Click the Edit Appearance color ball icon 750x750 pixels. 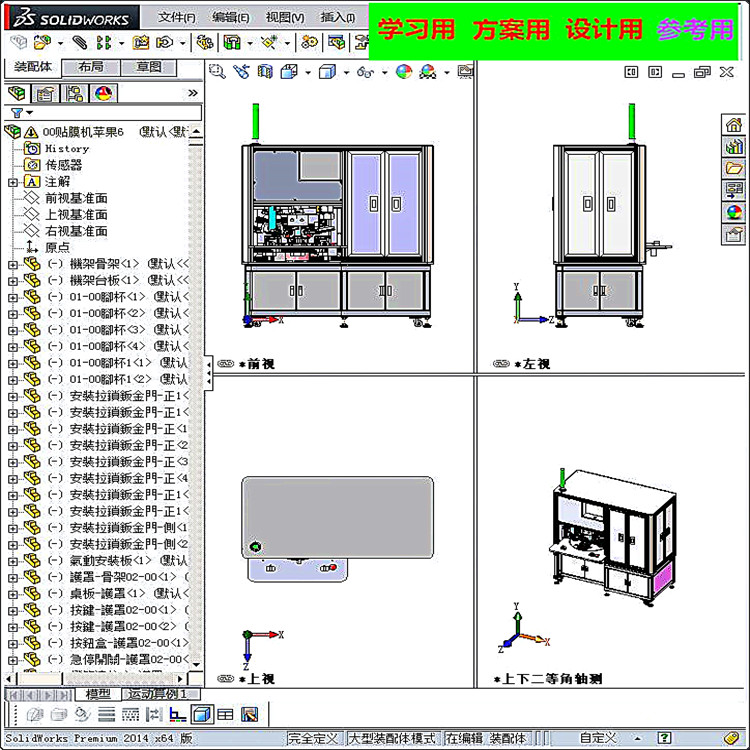point(404,72)
